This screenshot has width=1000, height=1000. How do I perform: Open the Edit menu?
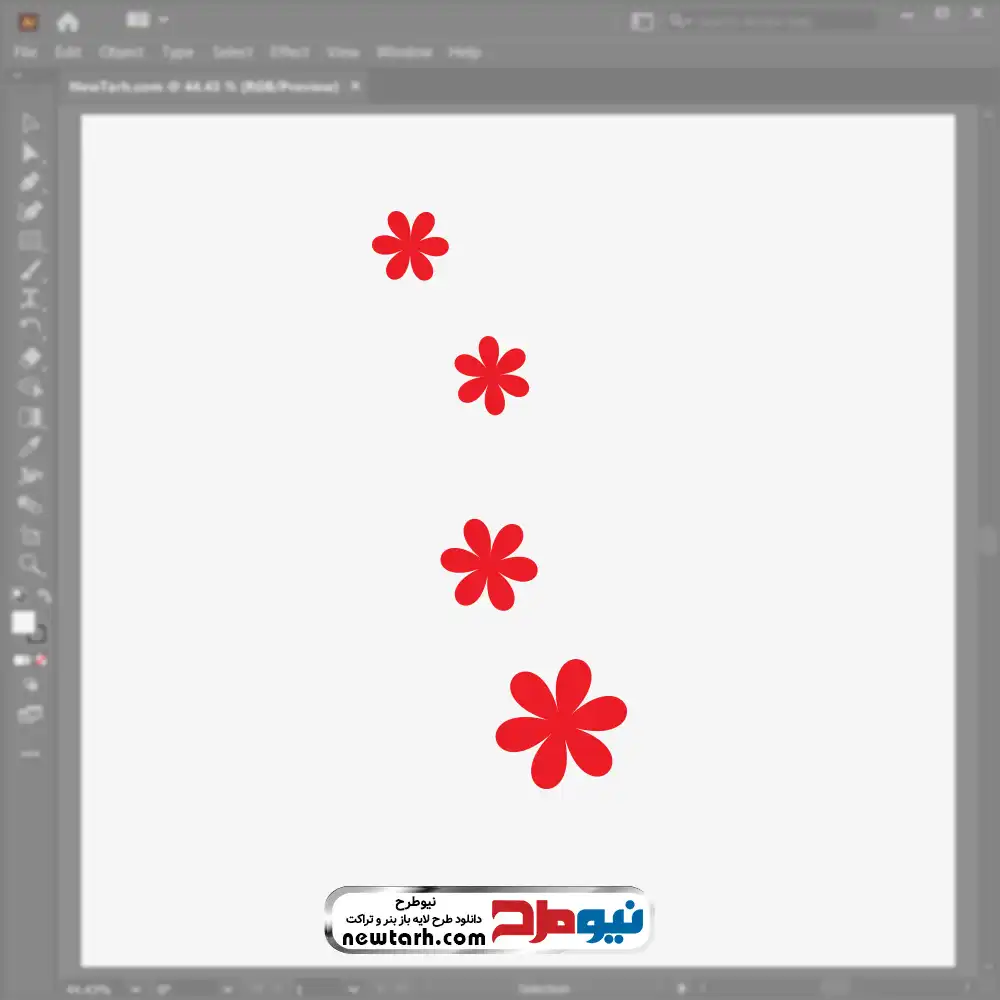point(68,52)
